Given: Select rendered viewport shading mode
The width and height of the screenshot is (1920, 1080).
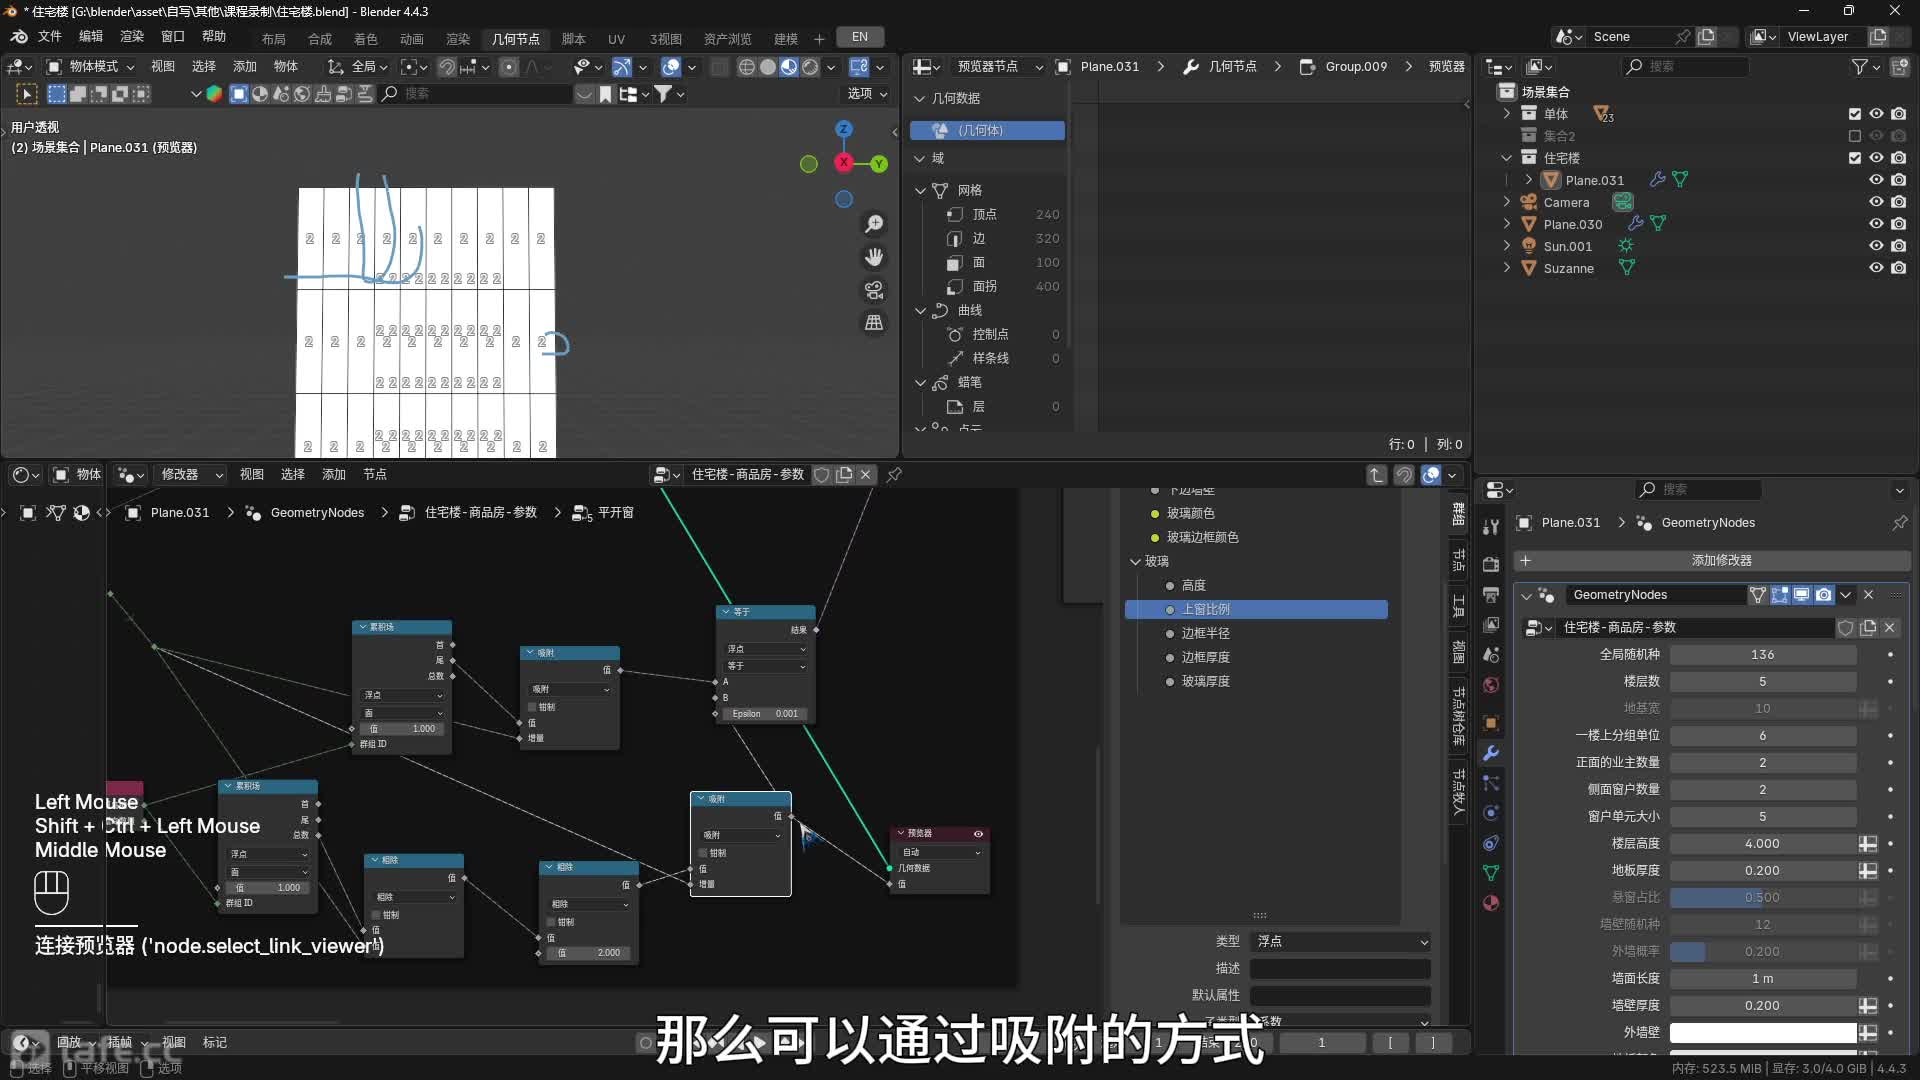Looking at the screenshot, I should coord(810,67).
